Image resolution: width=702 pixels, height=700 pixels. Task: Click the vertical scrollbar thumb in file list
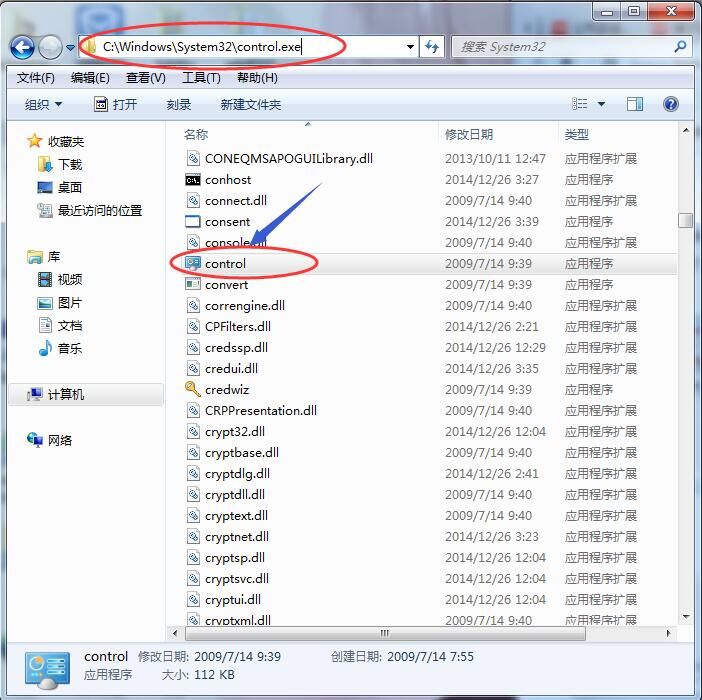click(685, 221)
